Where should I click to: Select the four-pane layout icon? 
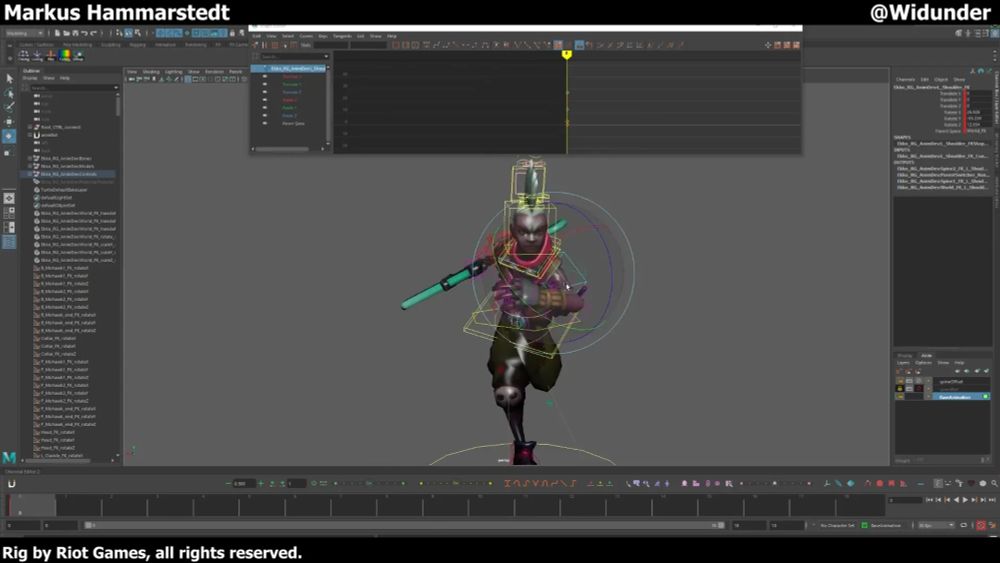tap(9, 213)
